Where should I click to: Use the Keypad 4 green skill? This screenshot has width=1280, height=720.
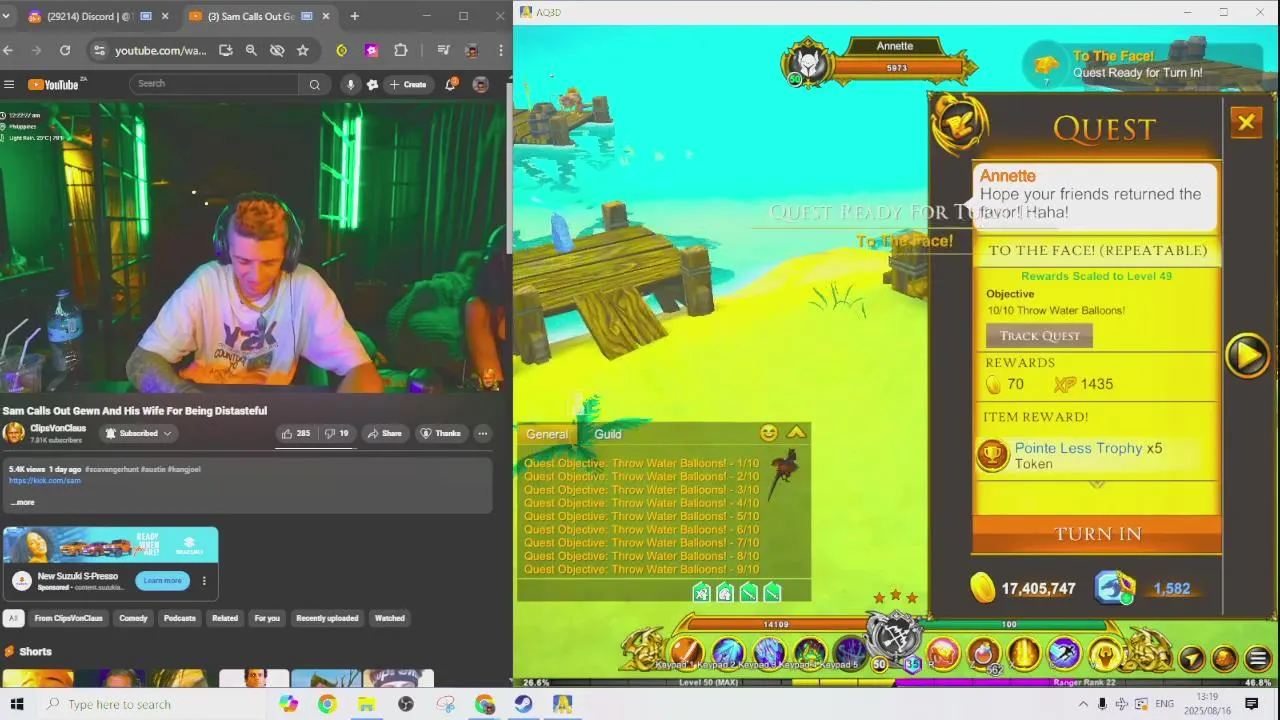pyautogui.click(x=810, y=653)
